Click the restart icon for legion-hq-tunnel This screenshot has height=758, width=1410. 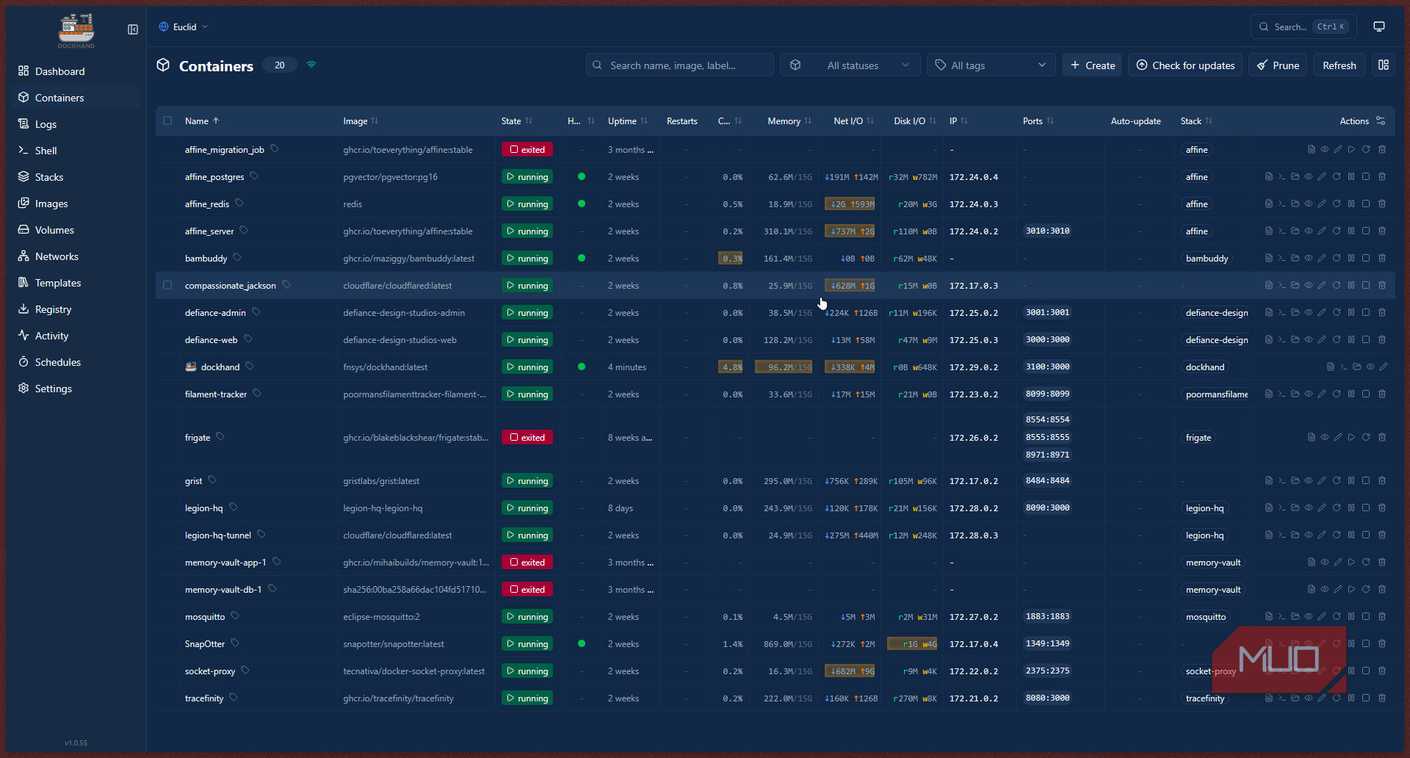(1337, 535)
